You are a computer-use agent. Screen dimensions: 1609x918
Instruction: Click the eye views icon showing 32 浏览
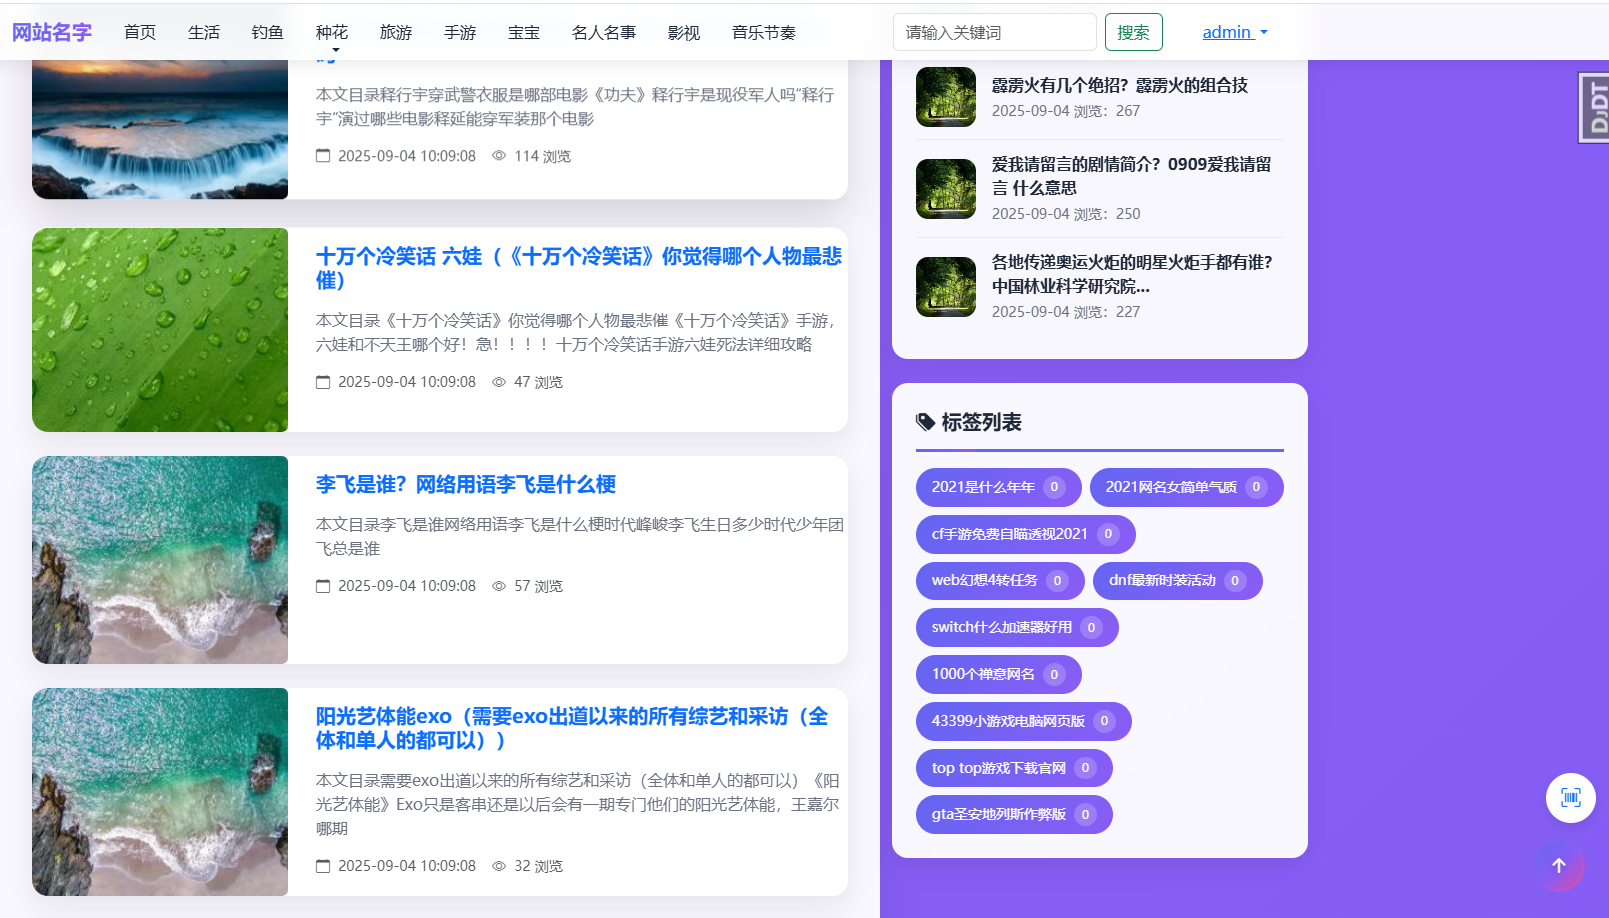tap(499, 866)
